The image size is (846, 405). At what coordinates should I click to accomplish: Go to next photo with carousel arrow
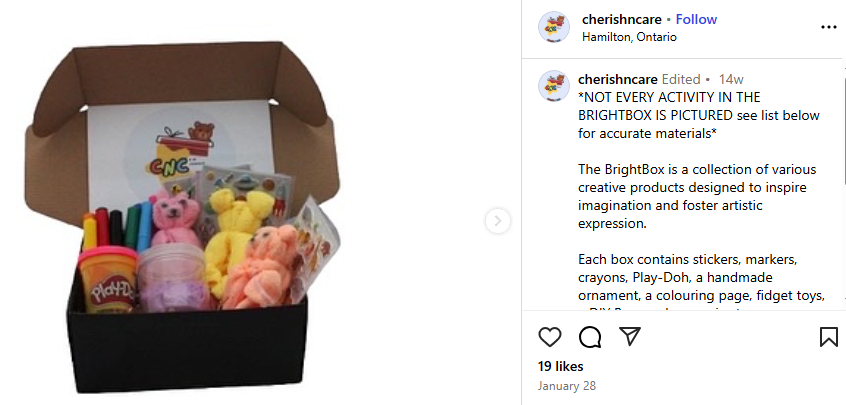click(x=498, y=221)
